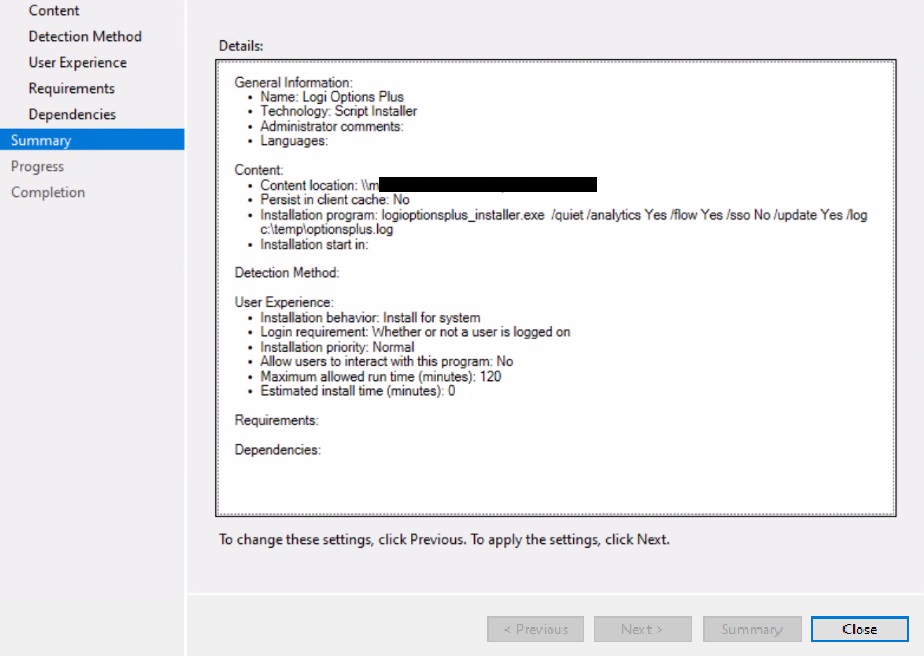Viewport: 924px width, 656px height.
Task: Click 'Maximum allowed run time (minutes): 120'
Action: tap(381, 377)
